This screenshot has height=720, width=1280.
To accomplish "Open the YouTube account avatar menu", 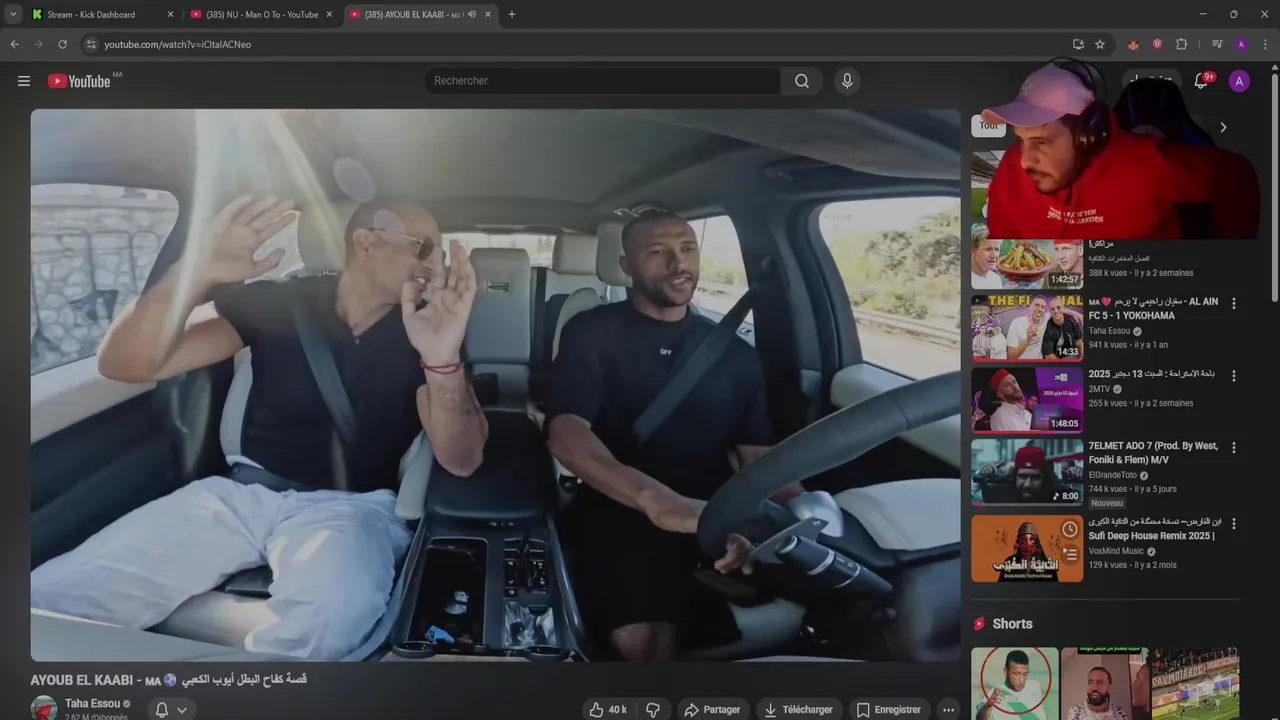I will (x=1239, y=81).
